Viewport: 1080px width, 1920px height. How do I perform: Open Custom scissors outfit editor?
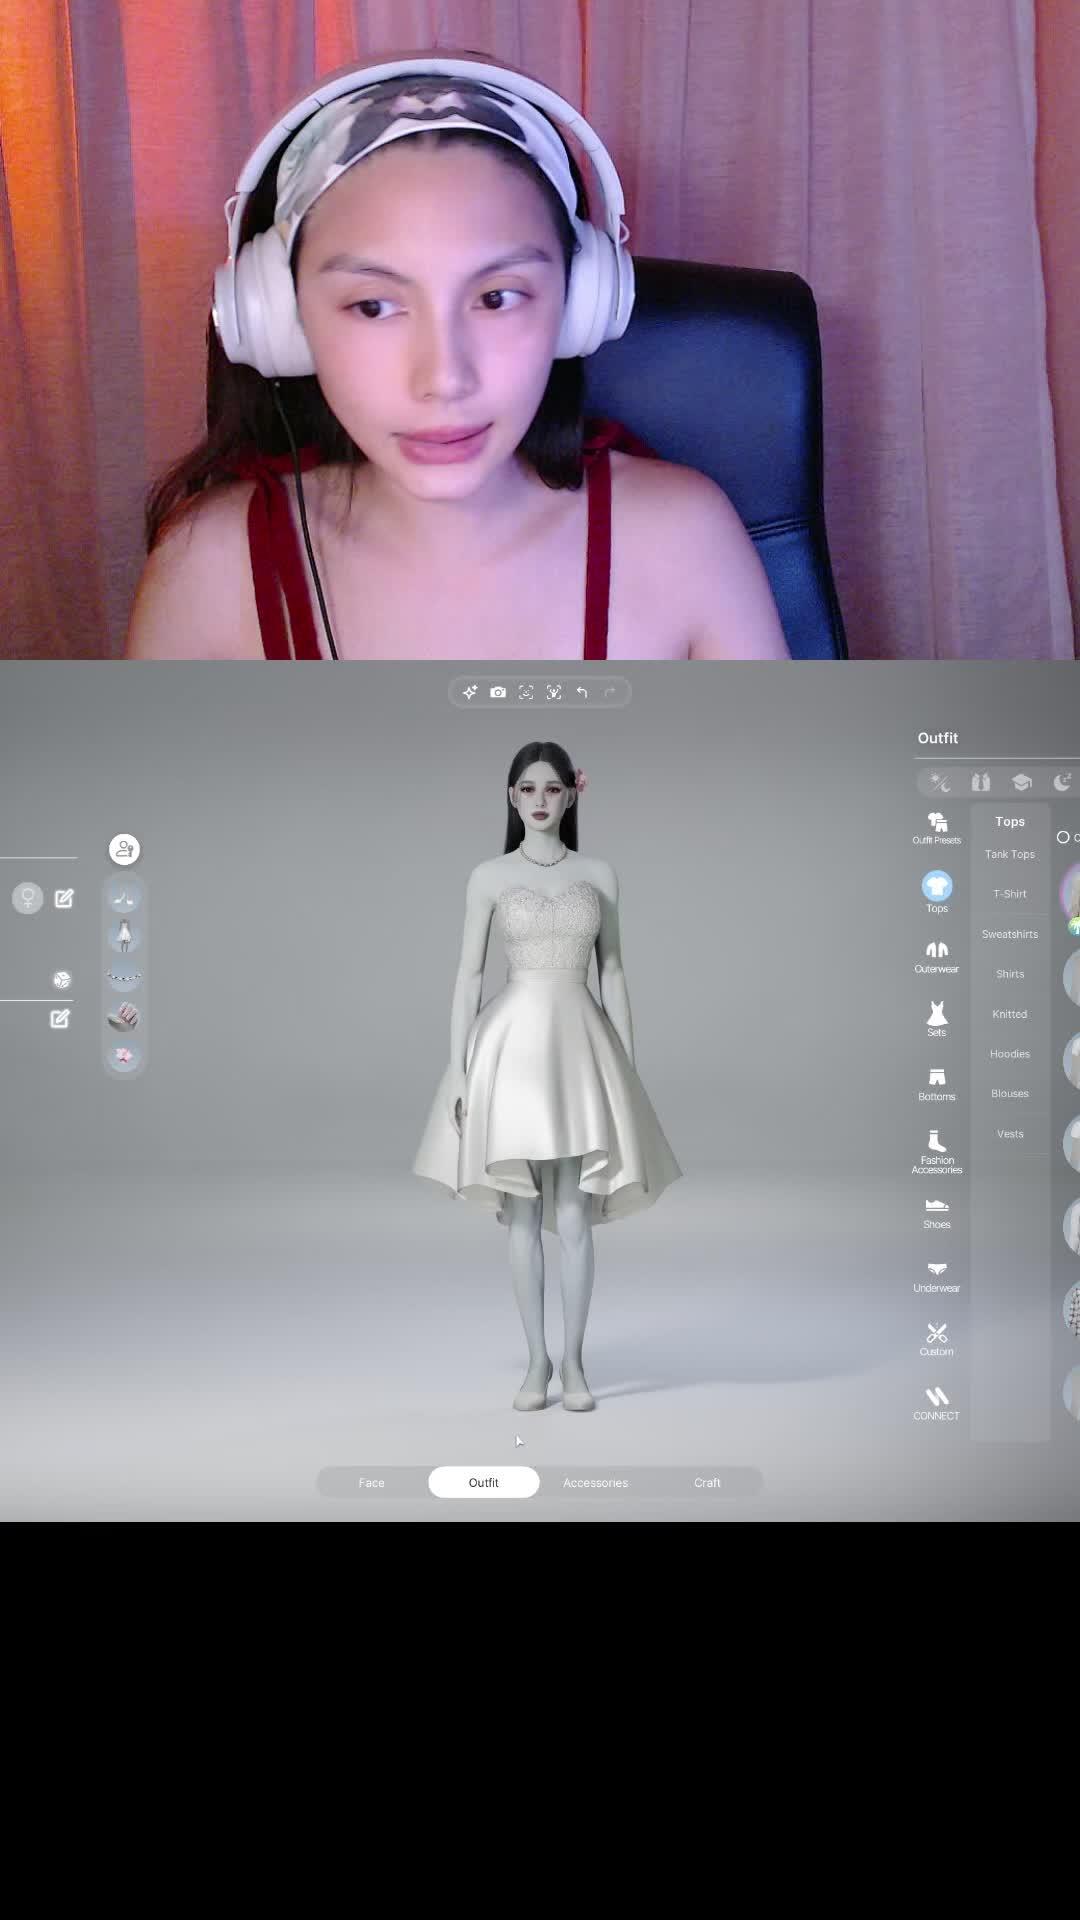[936, 1339]
